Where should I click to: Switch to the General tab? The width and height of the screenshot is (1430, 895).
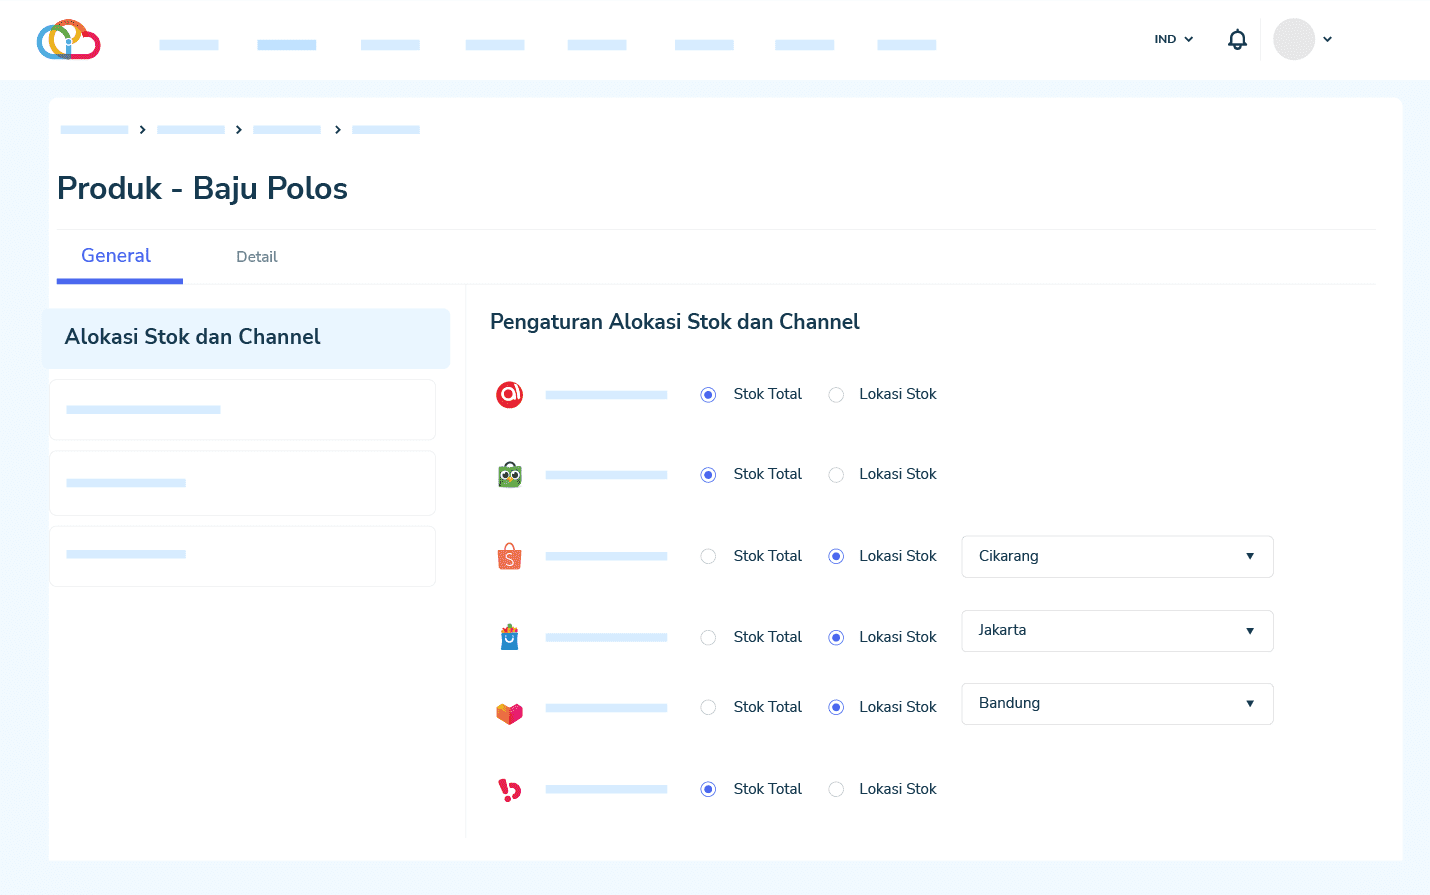(x=116, y=256)
